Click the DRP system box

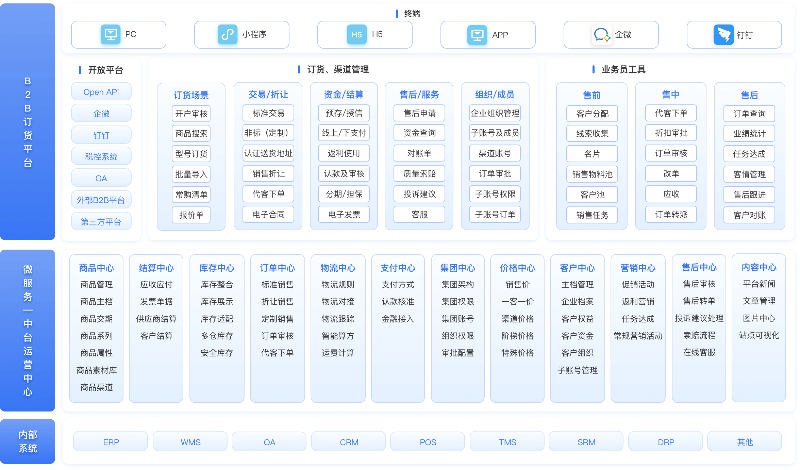(665, 442)
